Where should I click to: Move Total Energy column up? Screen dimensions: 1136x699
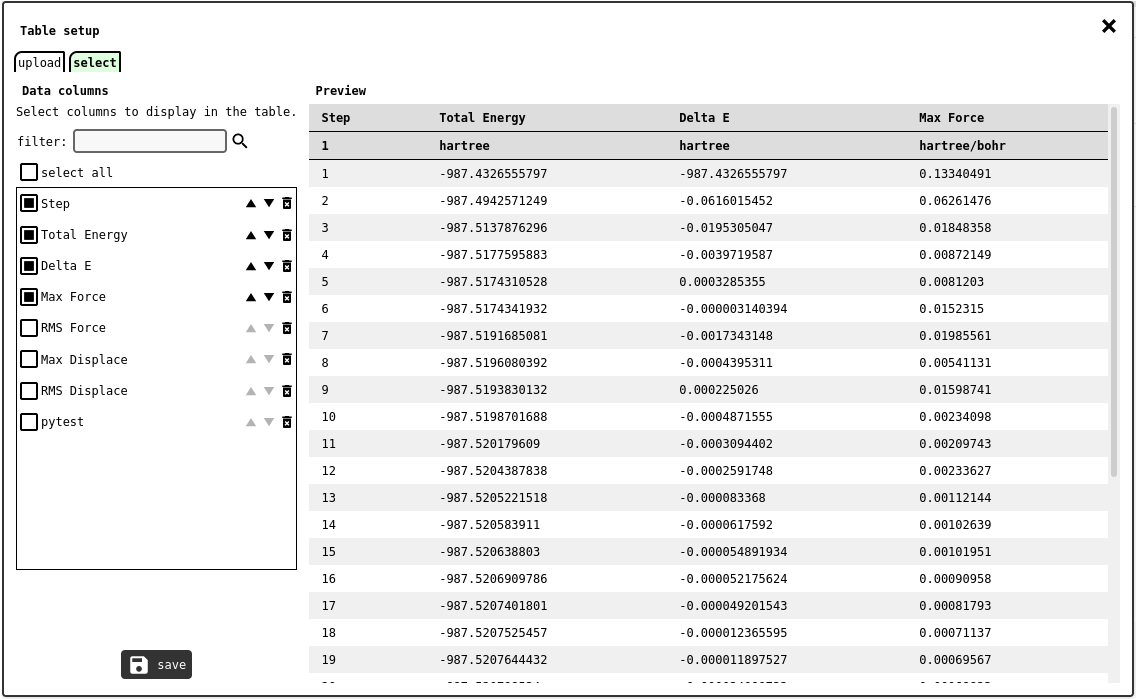251,235
